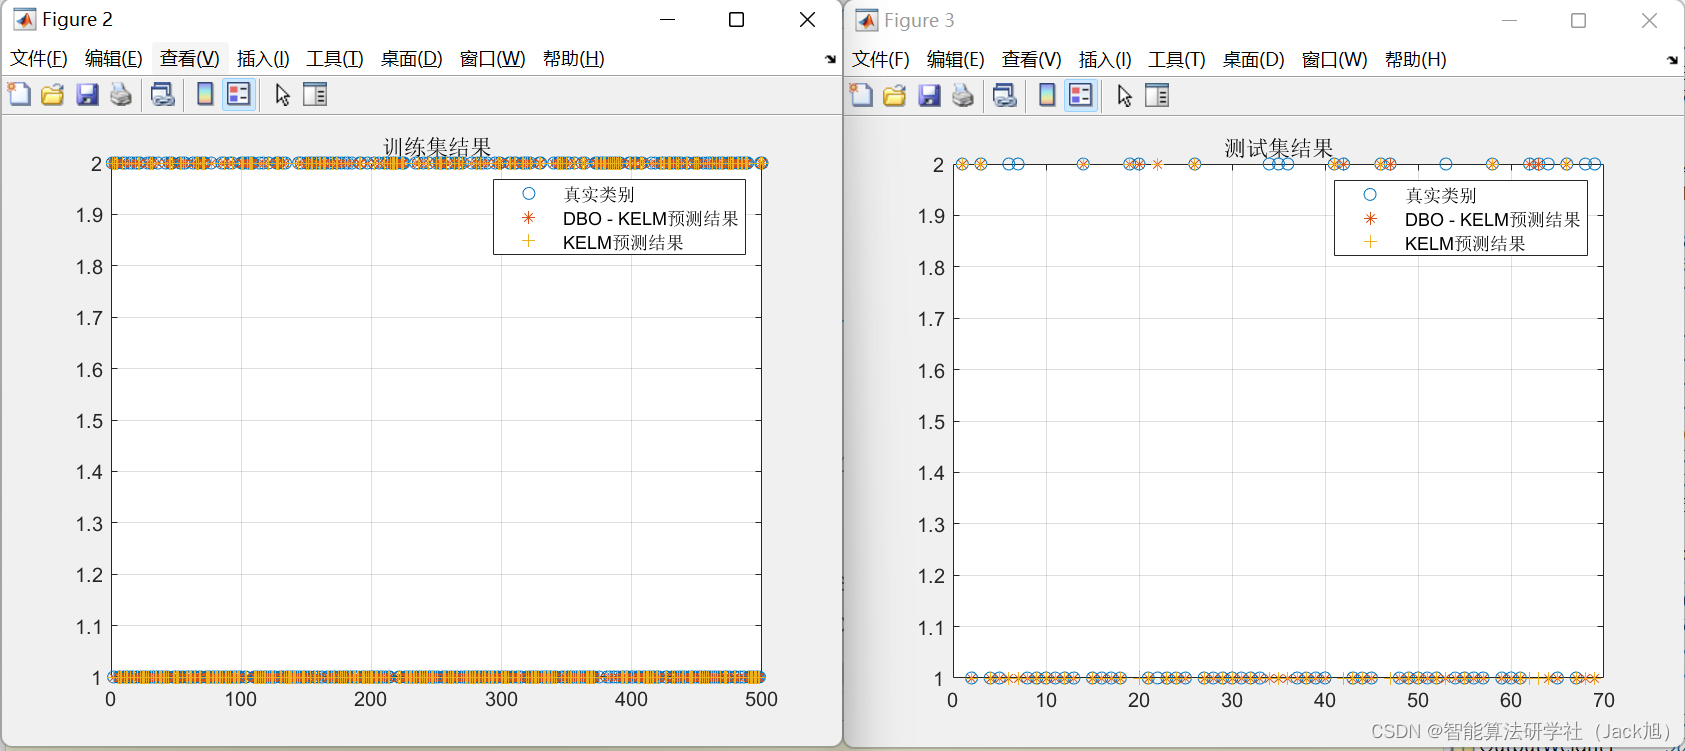Click the 测试集结果 plot title
This screenshot has width=1685, height=751.
[1279, 148]
